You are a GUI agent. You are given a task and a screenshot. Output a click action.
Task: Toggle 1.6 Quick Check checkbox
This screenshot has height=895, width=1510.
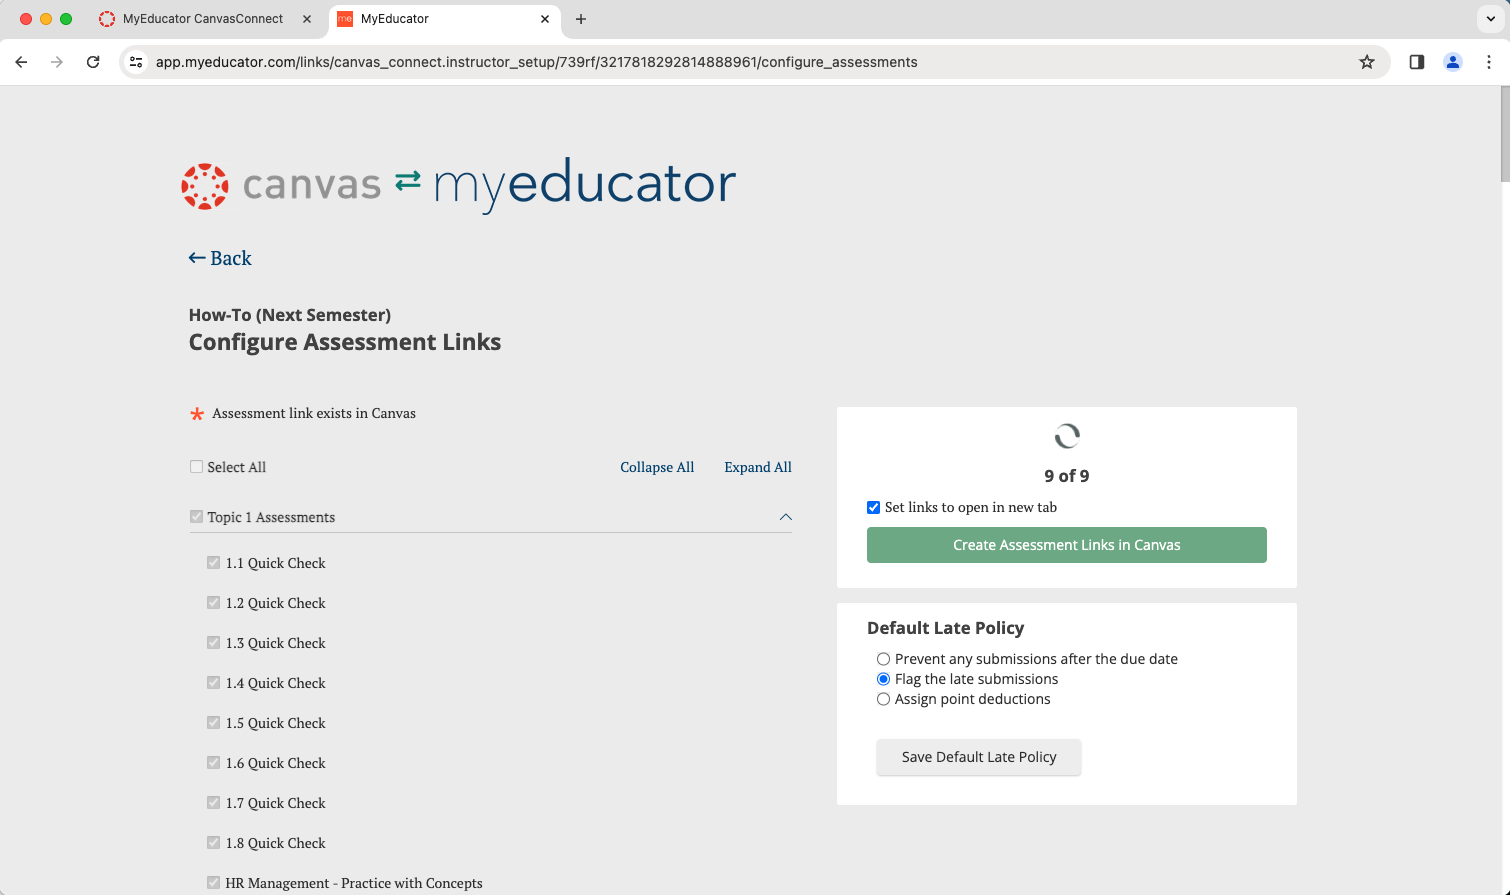click(213, 763)
